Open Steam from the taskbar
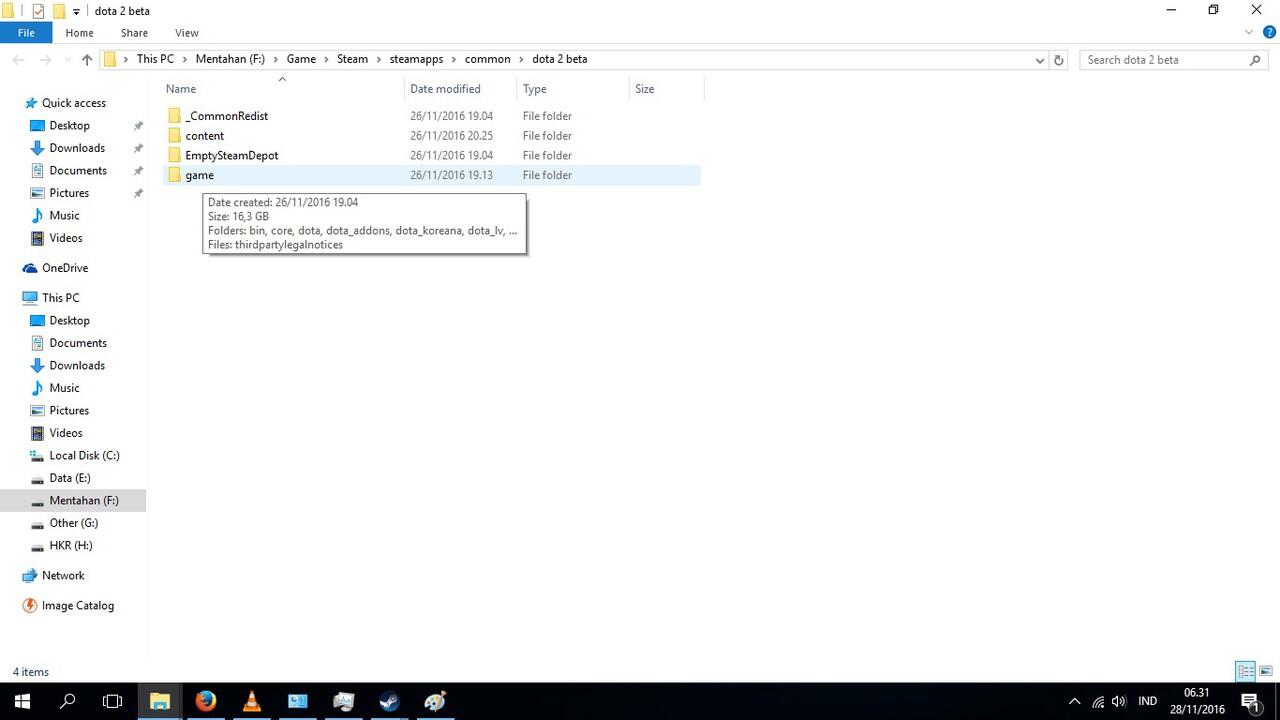This screenshot has height=720, width=1280. [389, 701]
